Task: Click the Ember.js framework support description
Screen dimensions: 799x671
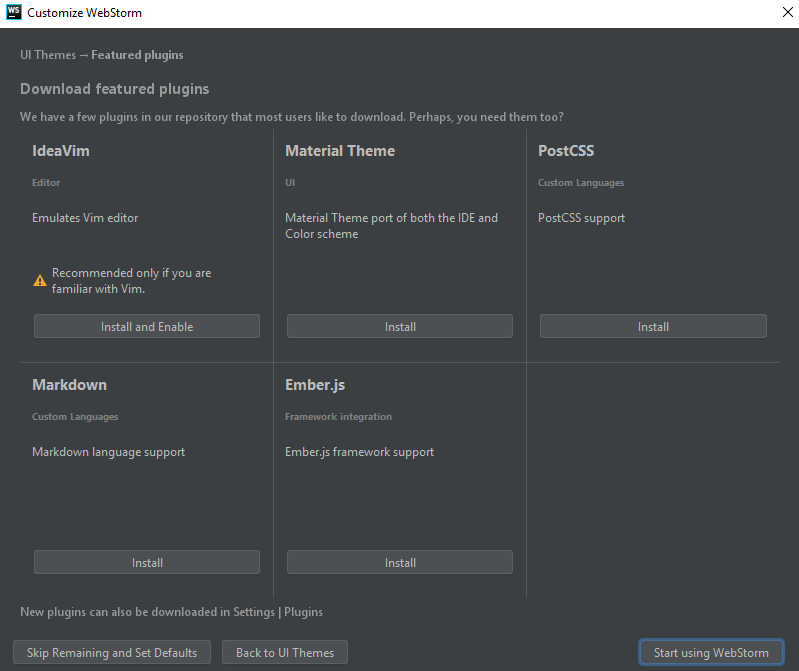Action: (359, 452)
